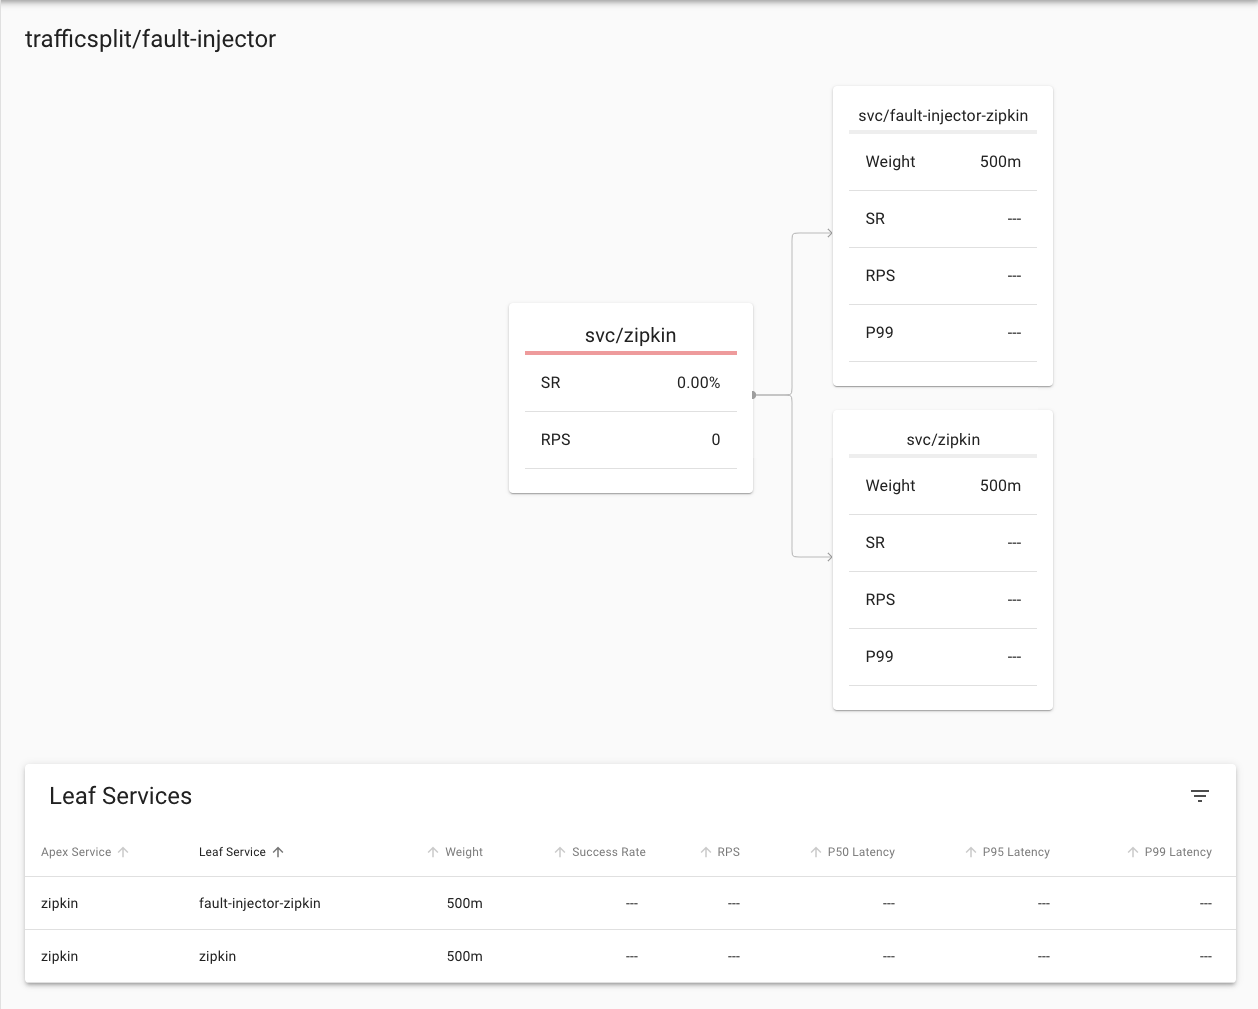
Task: Click the 0.00% success rate value
Action: pyautogui.click(x=698, y=383)
